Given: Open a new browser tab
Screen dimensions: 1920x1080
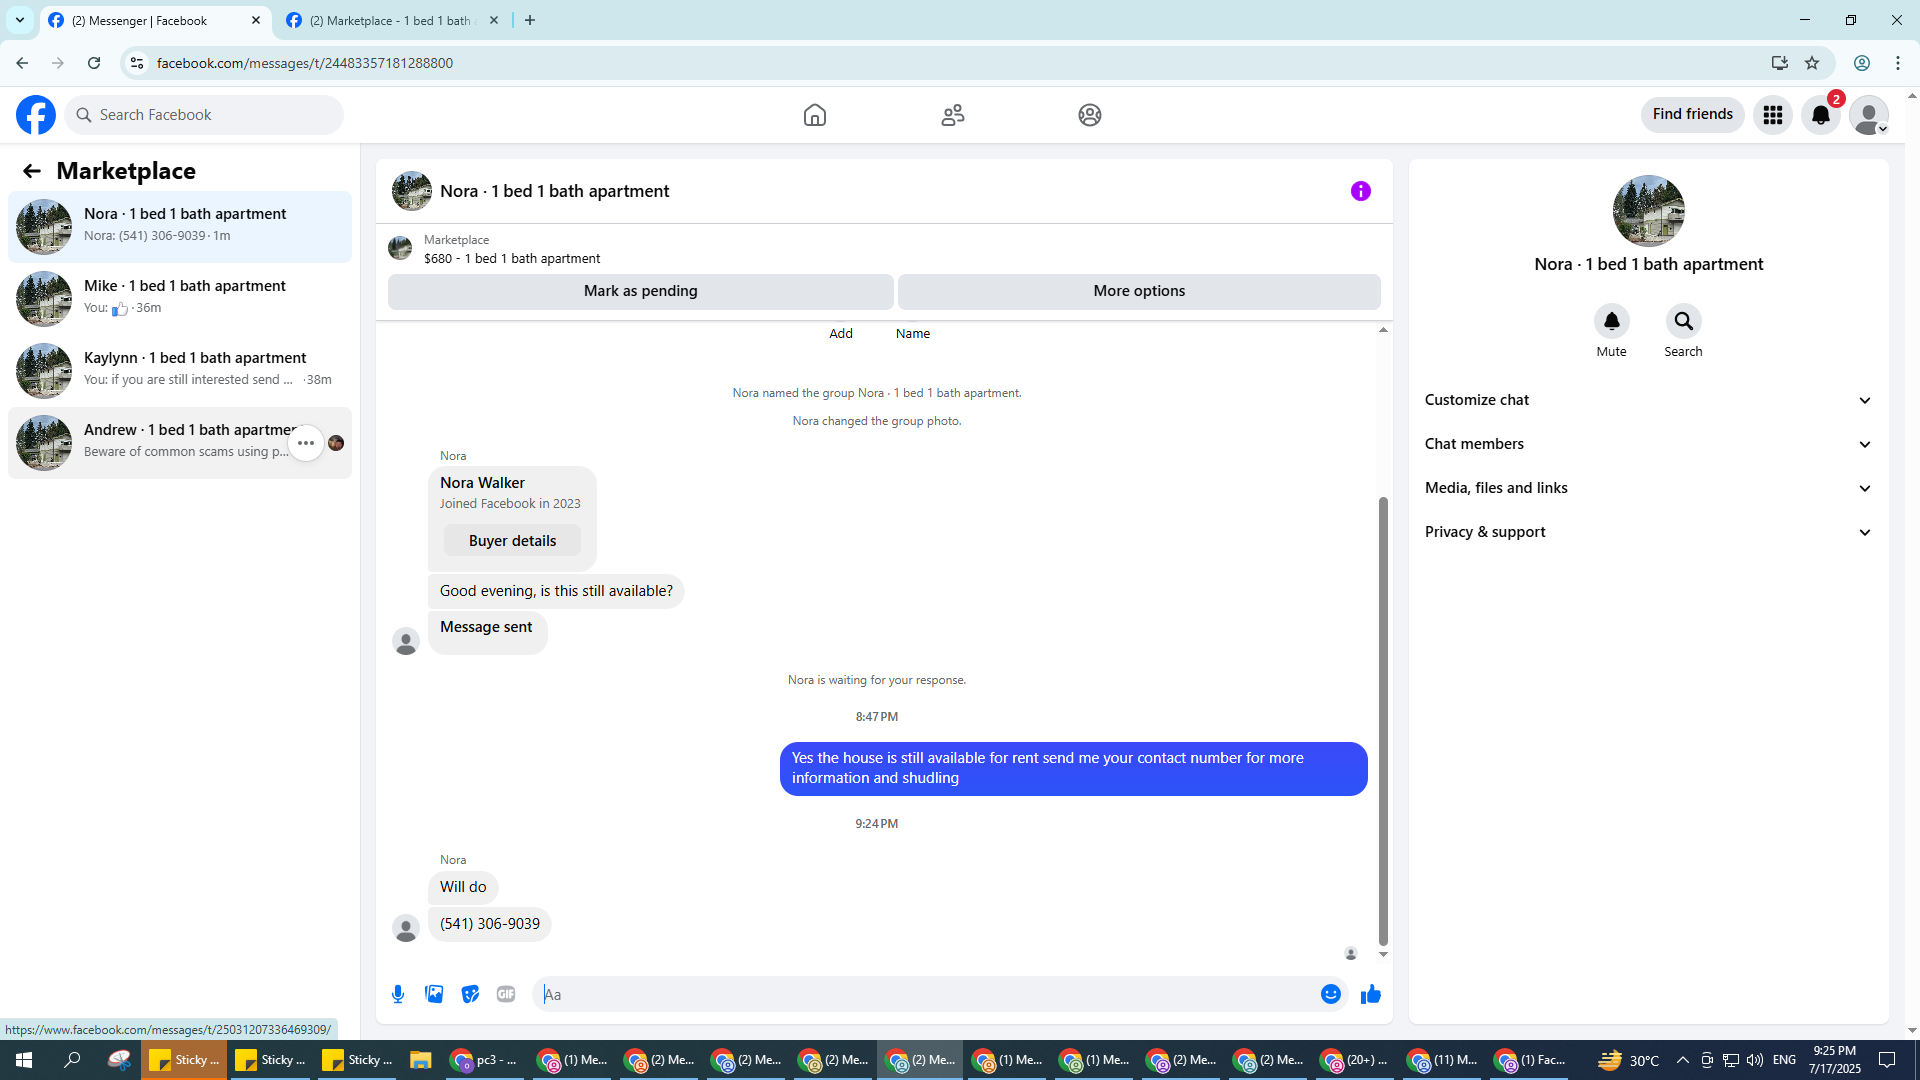Looking at the screenshot, I should [x=530, y=20].
